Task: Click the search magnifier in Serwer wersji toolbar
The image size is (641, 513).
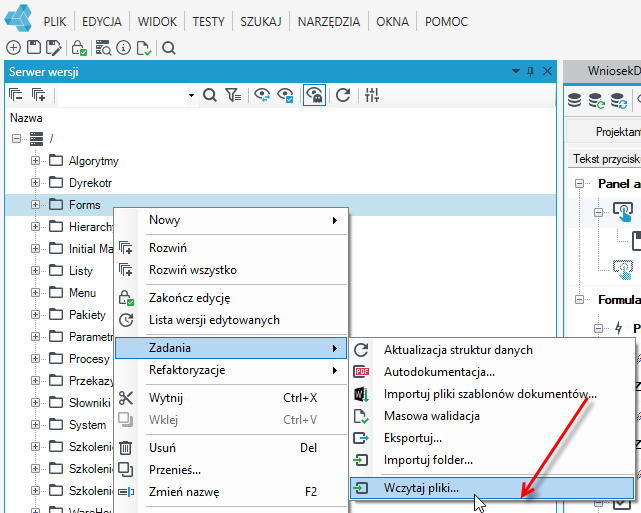Action: 210,95
